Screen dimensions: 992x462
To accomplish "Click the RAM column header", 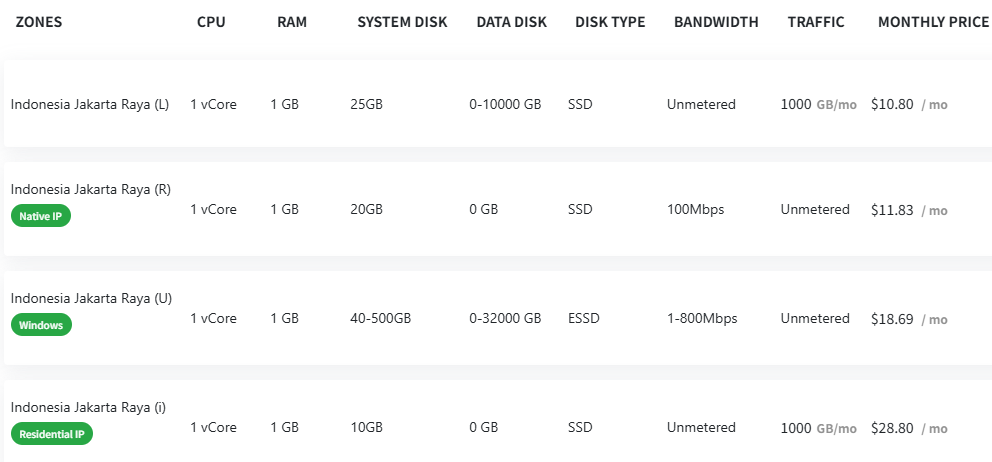I will point(292,22).
